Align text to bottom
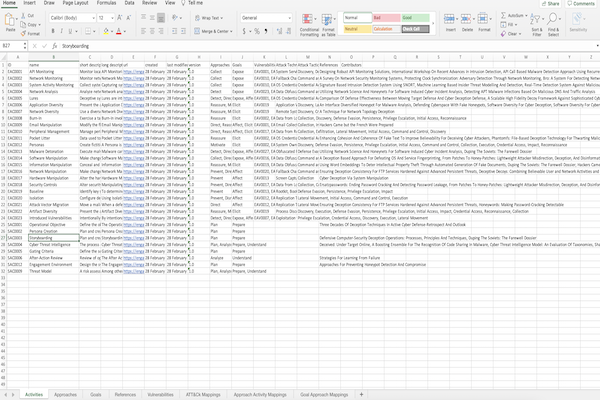600x400 pixels. (161, 18)
